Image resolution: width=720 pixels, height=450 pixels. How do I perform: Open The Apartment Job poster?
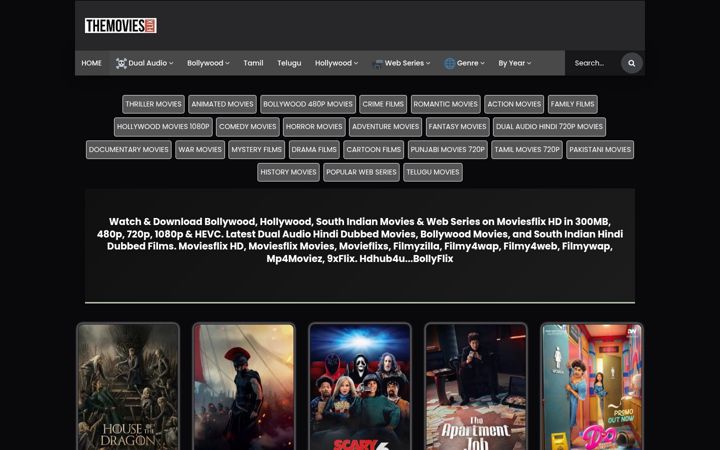click(x=476, y=387)
